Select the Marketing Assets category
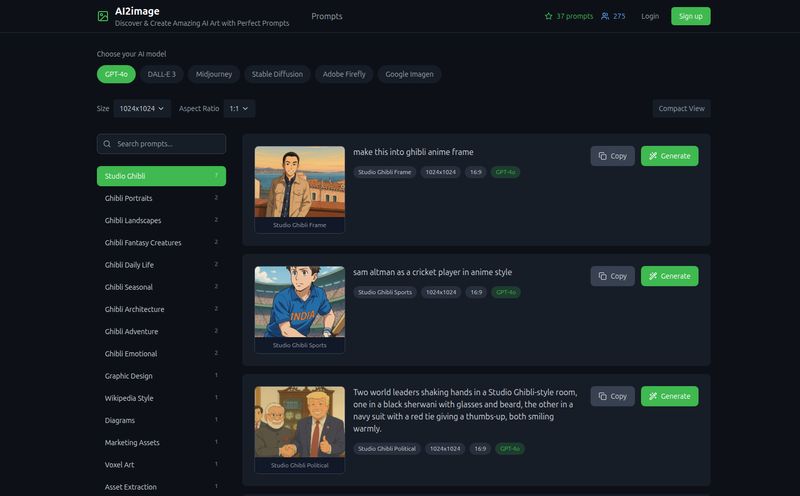 coord(161,442)
